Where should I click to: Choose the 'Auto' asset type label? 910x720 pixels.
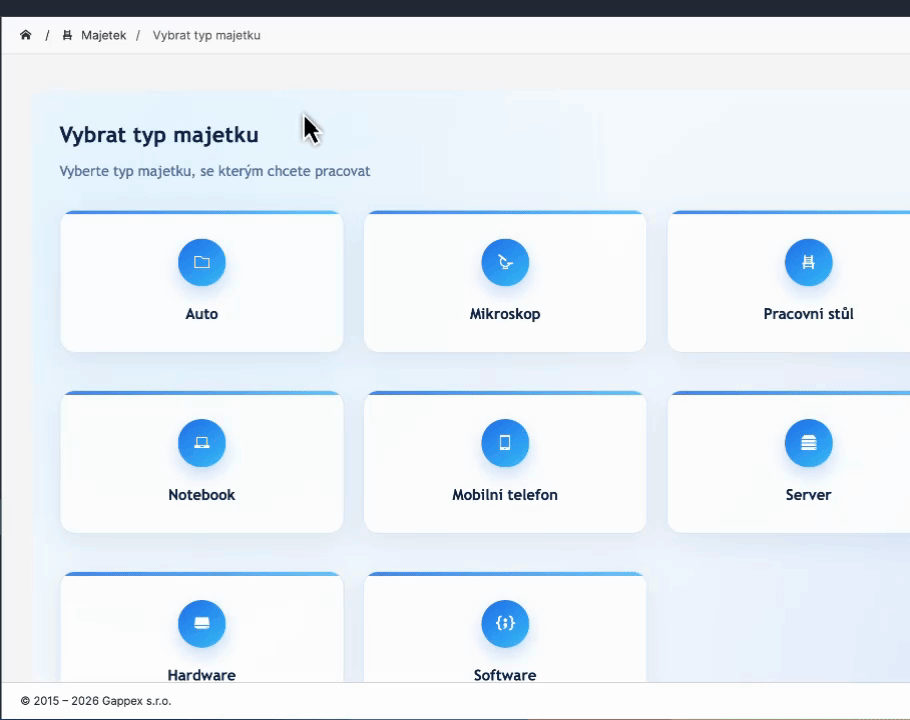(x=202, y=314)
